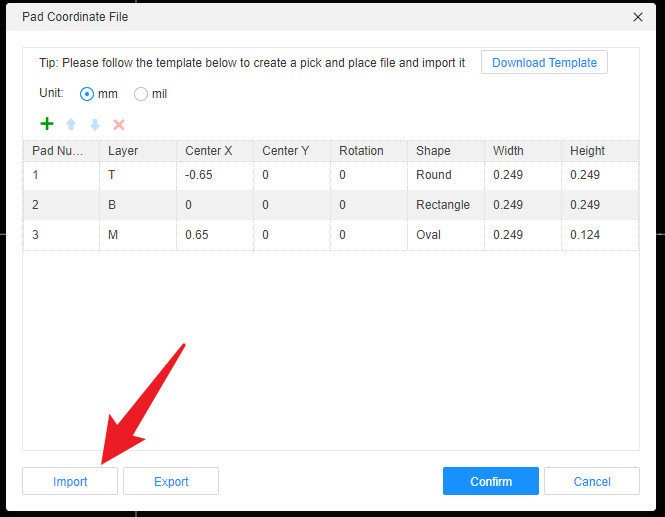The height and width of the screenshot is (517, 665).
Task: Click the move row up arrow icon
Action: (71, 124)
